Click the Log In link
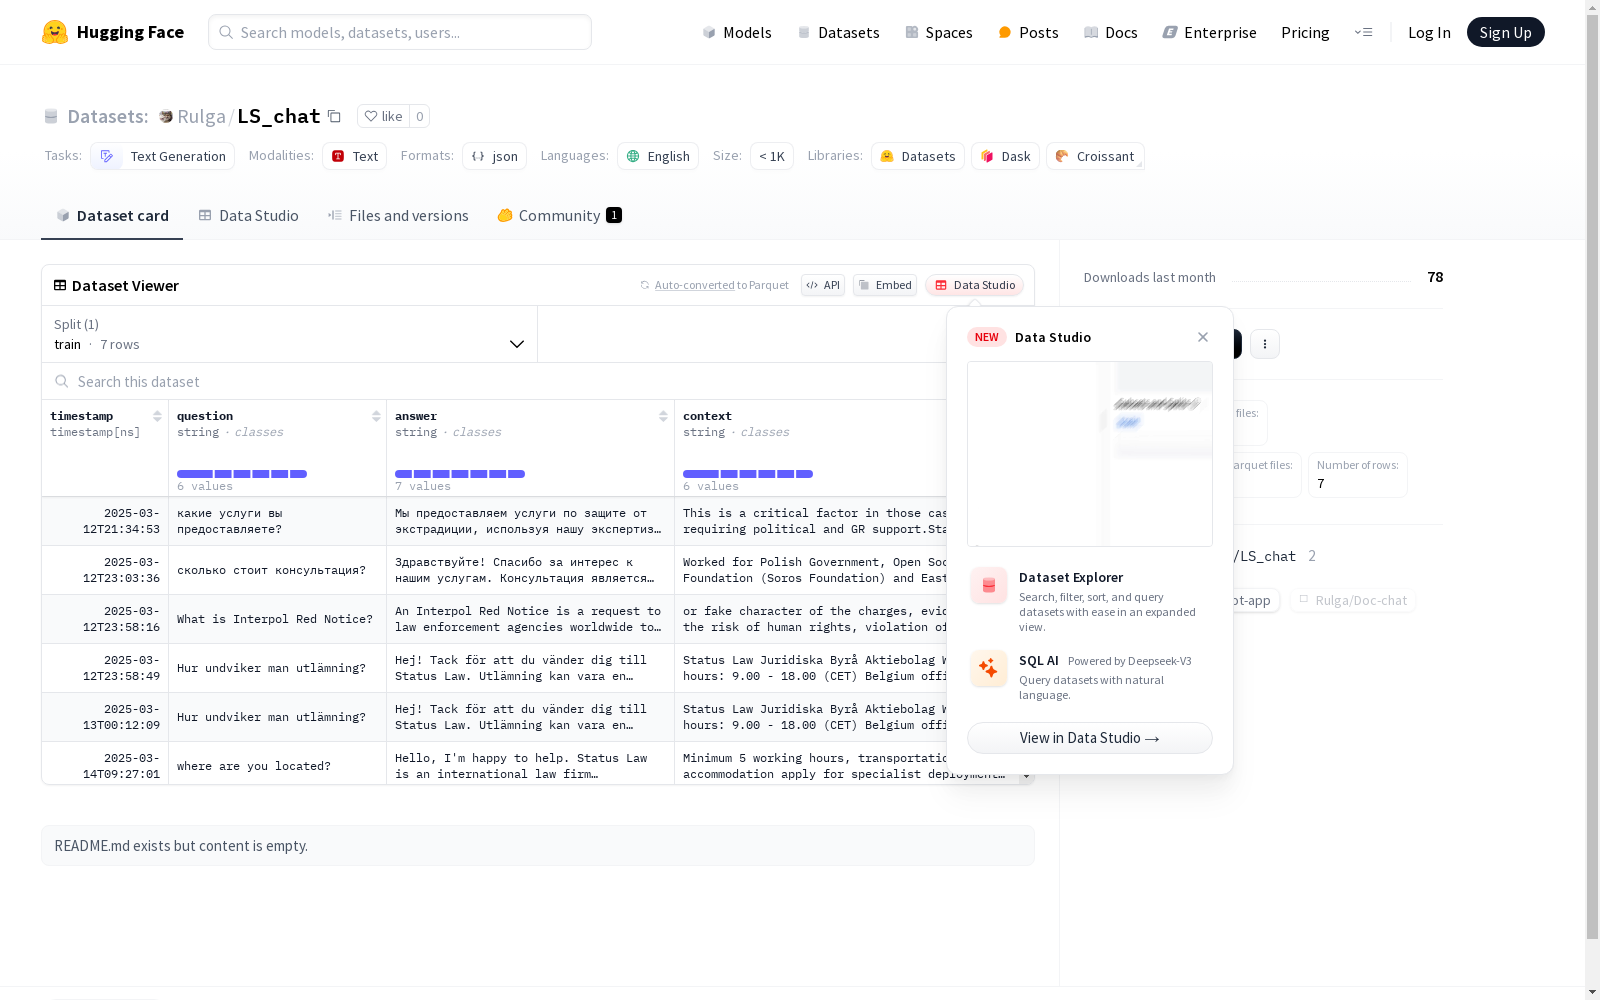The image size is (1600, 1000). 1429,32
